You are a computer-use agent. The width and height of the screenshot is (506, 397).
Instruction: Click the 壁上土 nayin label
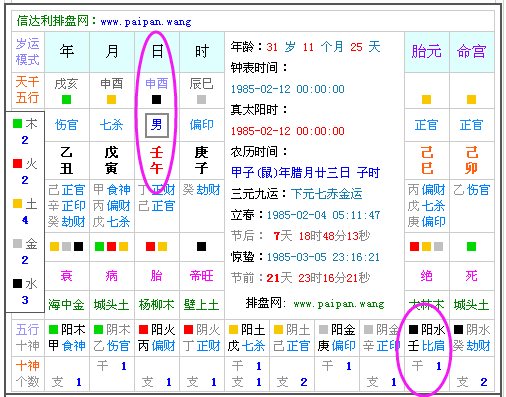pos(201,305)
